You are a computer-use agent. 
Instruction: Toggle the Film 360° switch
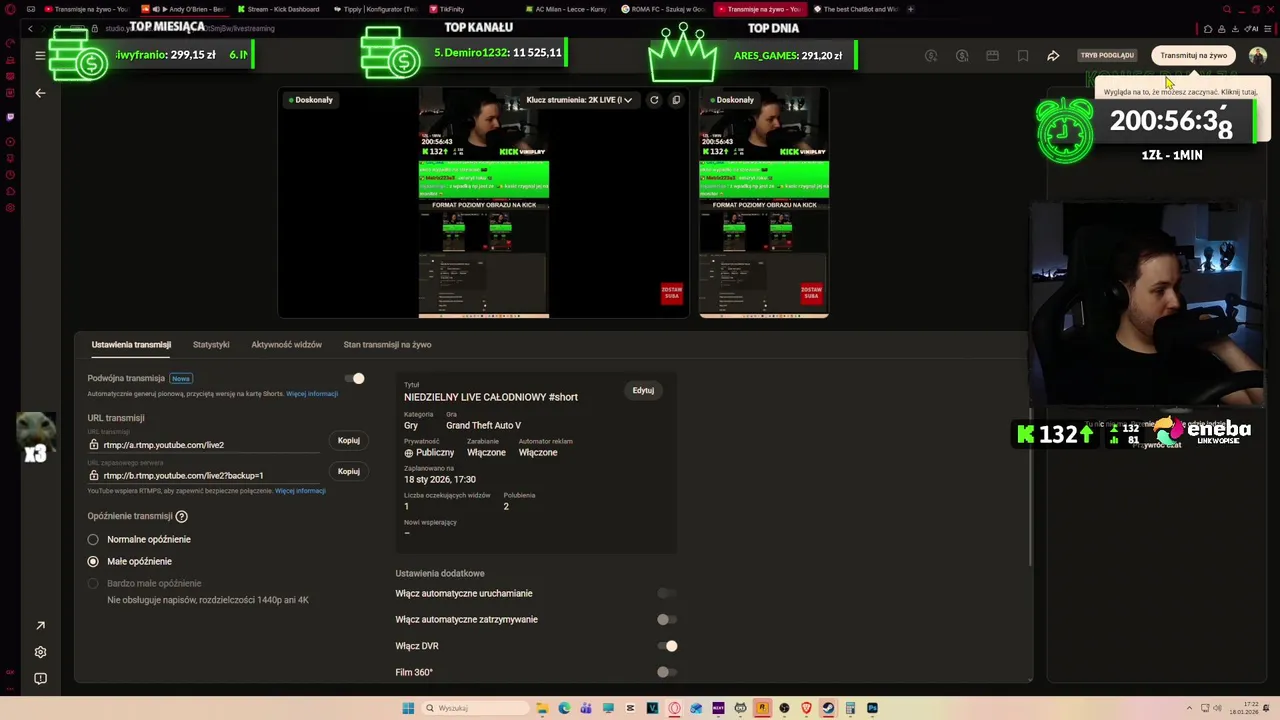click(666, 672)
